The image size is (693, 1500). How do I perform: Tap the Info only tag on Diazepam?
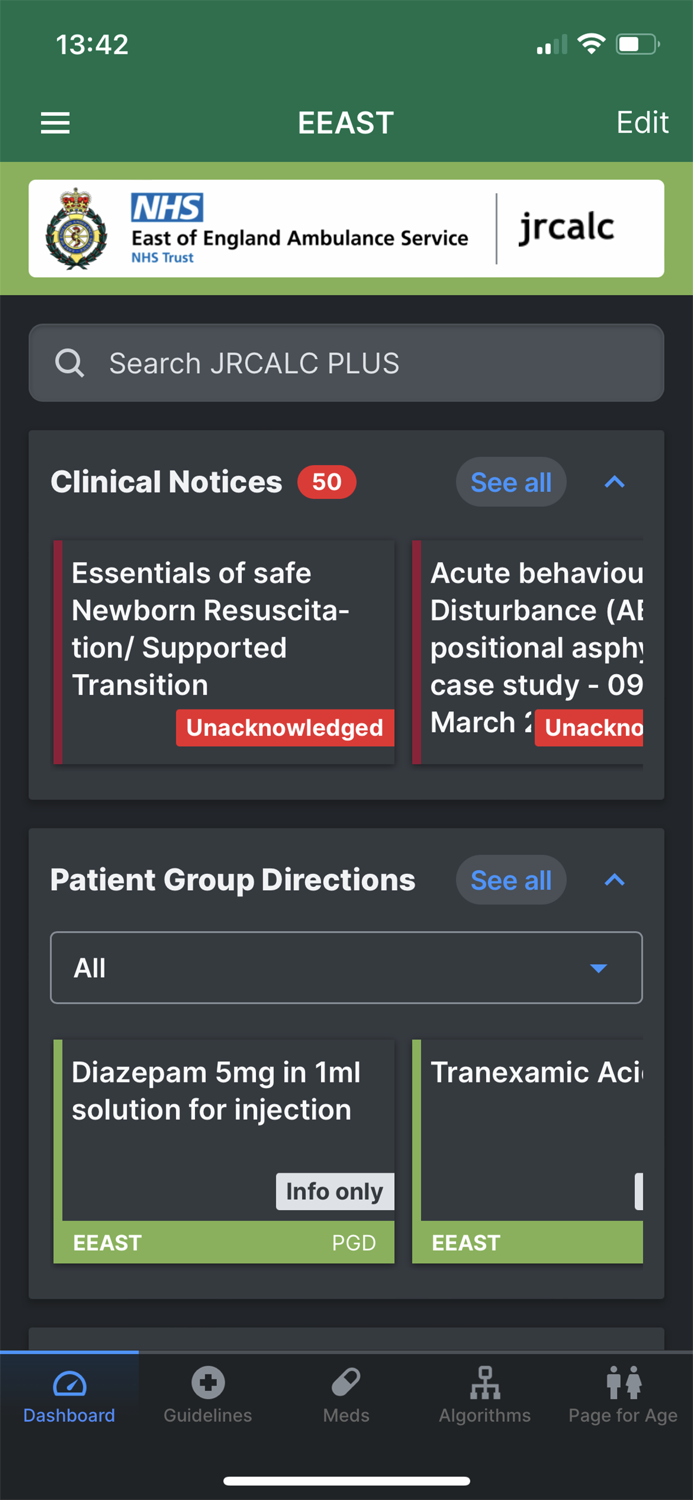click(x=334, y=1191)
